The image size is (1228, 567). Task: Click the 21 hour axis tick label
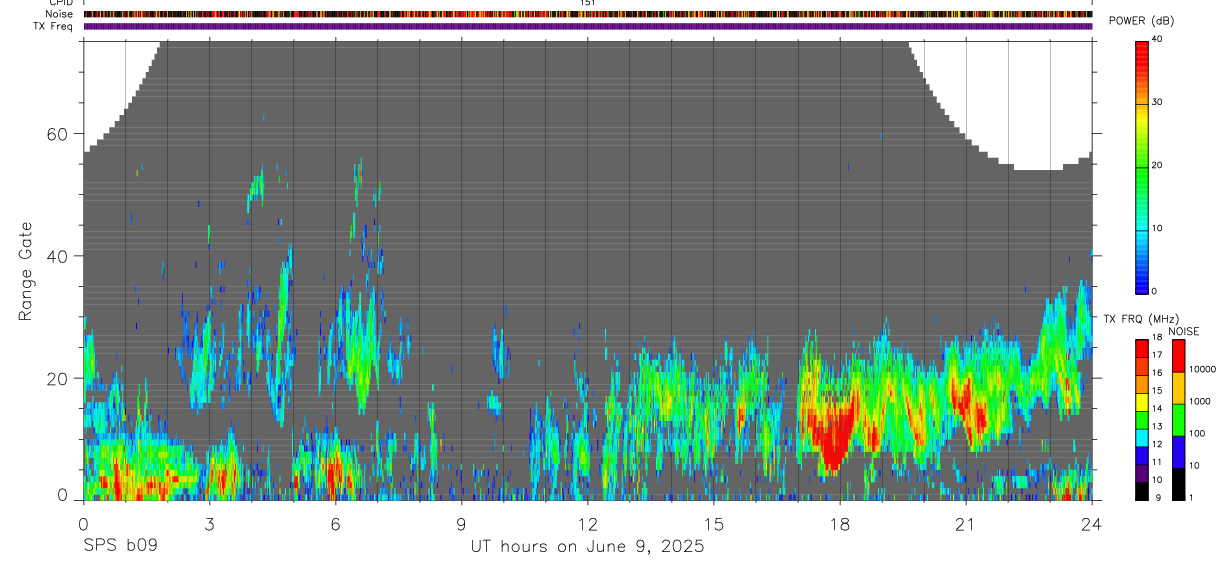[x=966, y=525]
